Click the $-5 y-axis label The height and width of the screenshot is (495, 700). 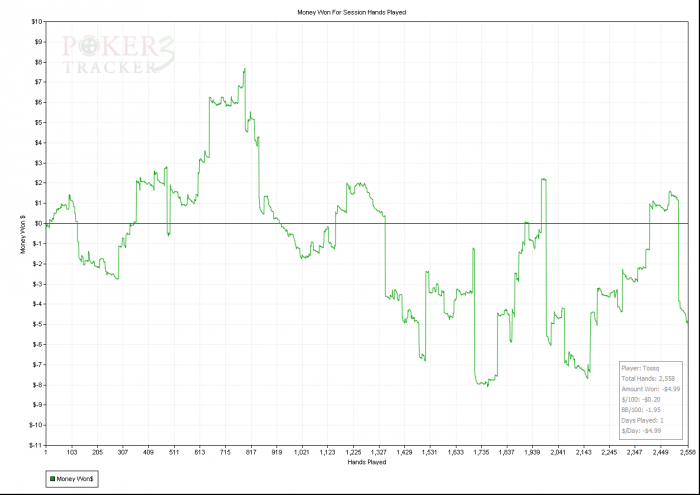tap(38, 324)
